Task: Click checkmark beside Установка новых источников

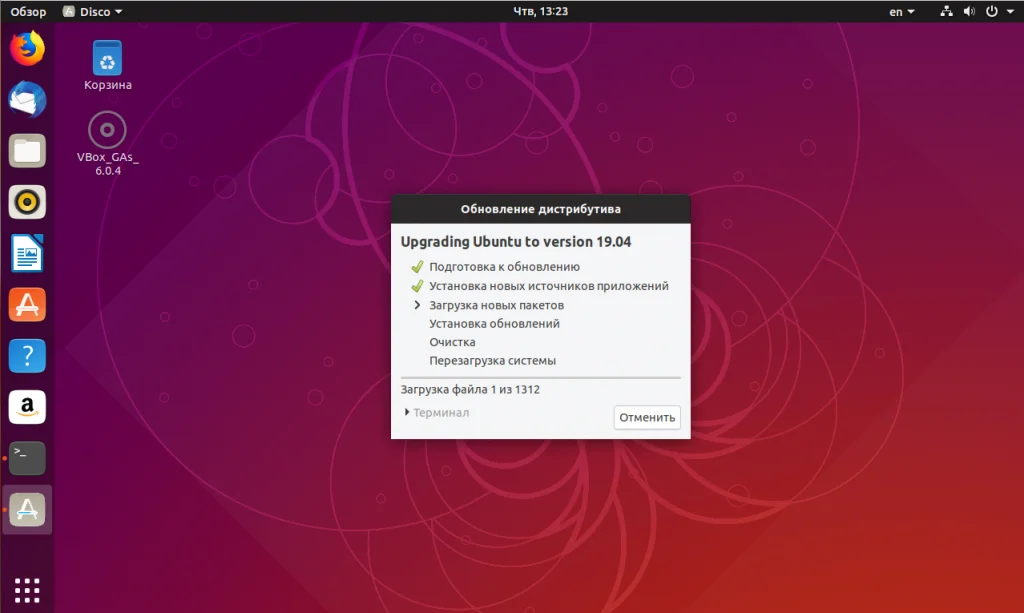Action: [x=417, y=286]
